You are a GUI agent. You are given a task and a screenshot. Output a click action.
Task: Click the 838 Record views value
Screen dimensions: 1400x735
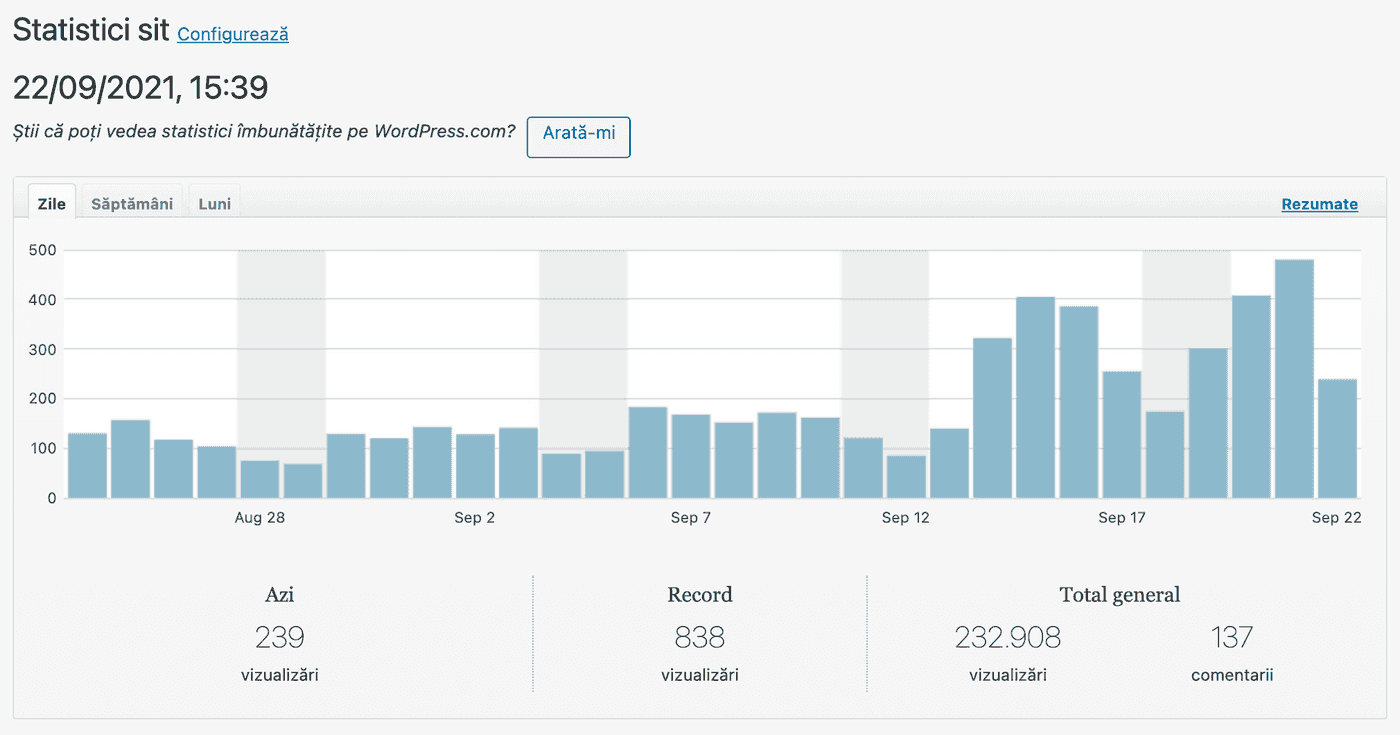[x=699, y=637]
